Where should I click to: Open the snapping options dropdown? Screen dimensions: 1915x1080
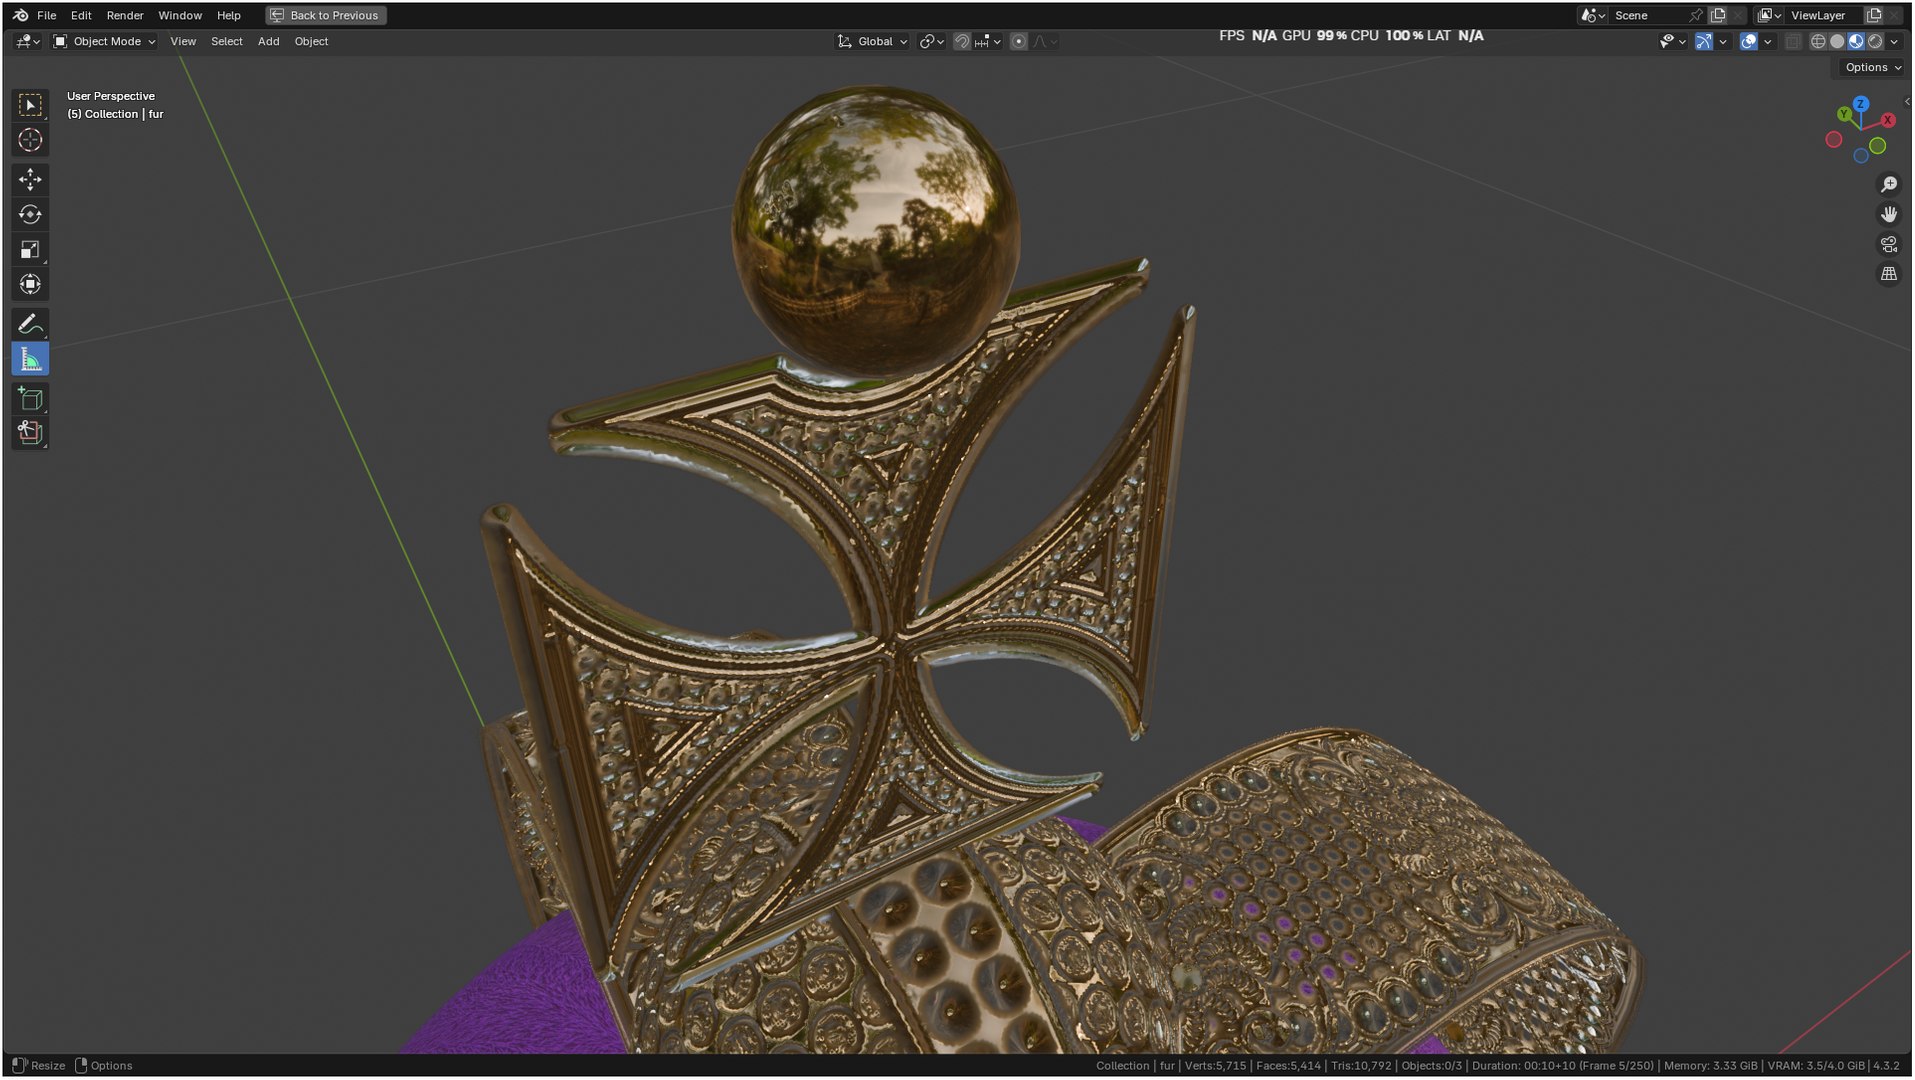pos(987,41)
